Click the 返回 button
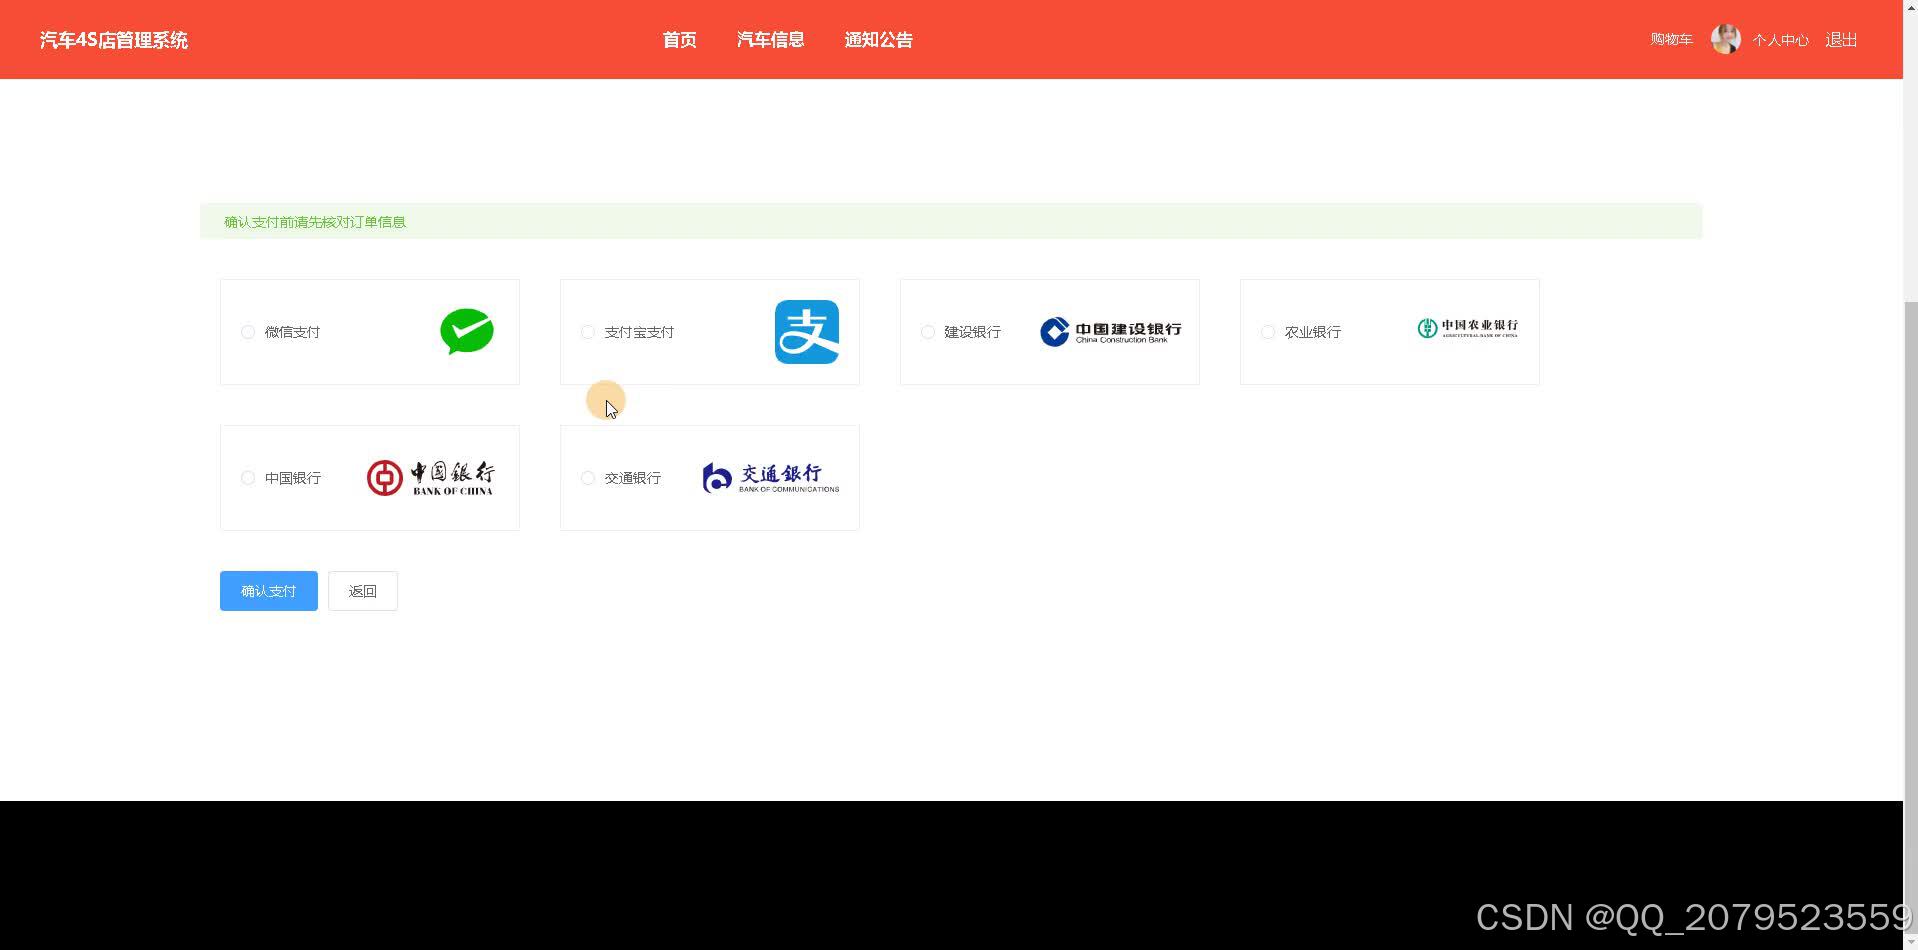This screenshot has width=1918, height=950. coord(362,590)
